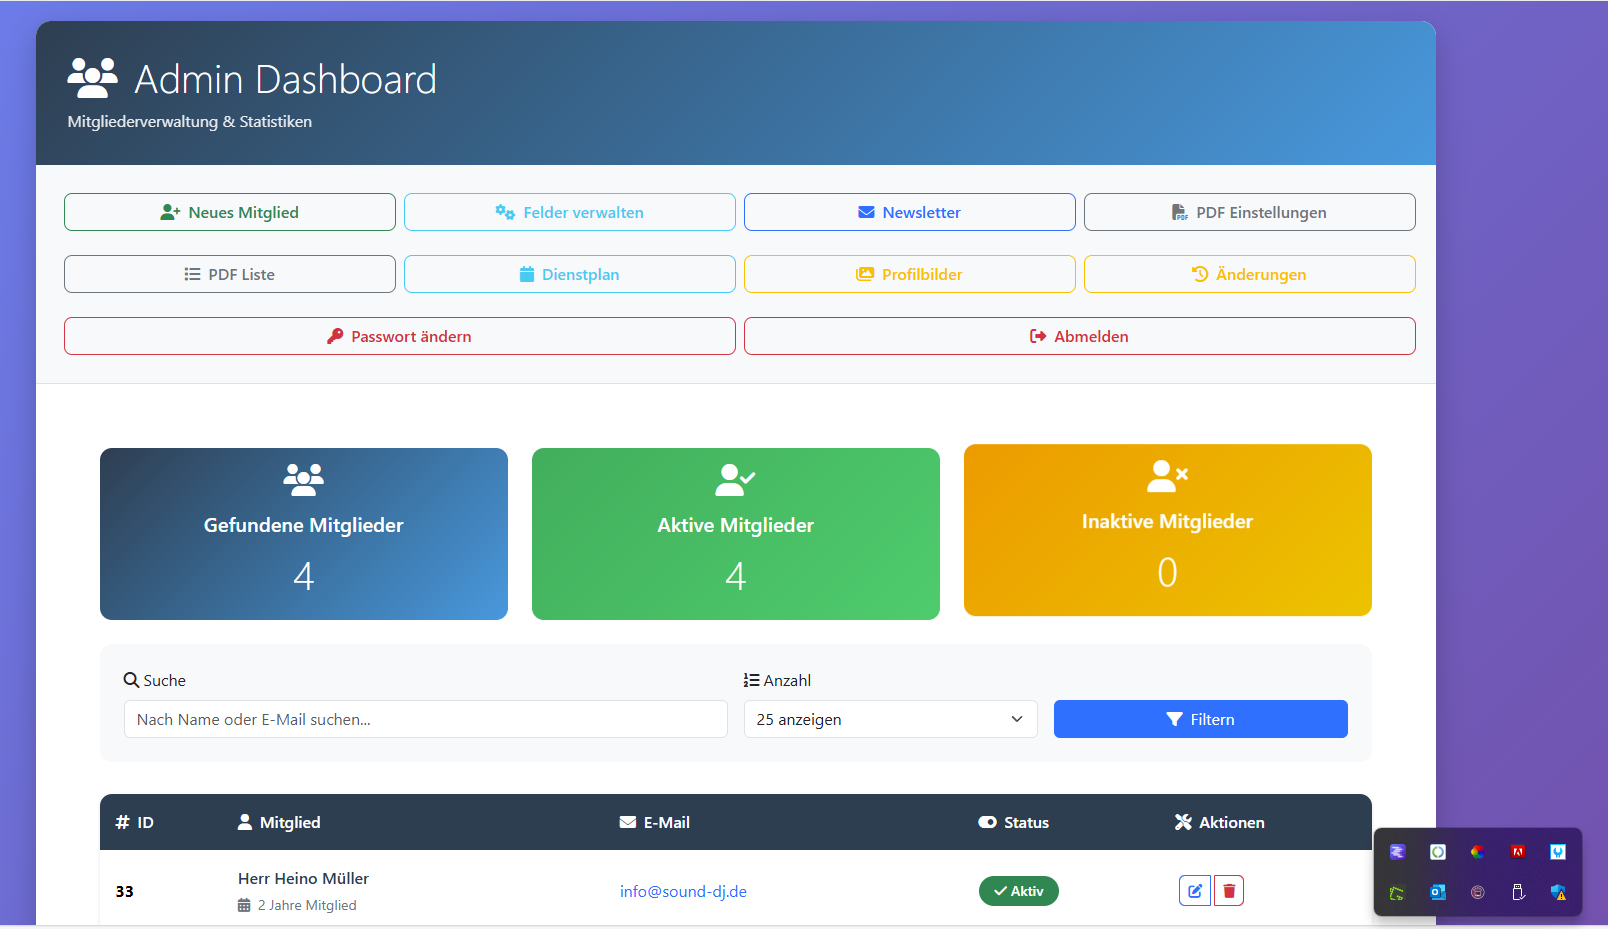
Task: Click the colorful flower tray icon
Action: tap(1477, 852)
